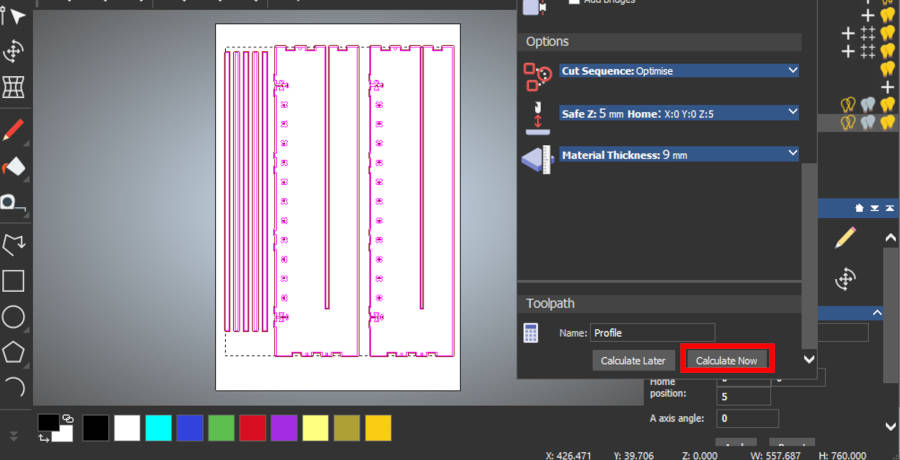900x460 pixels.
Task: Pick the blue colour swatch
Action: (190, 428)
